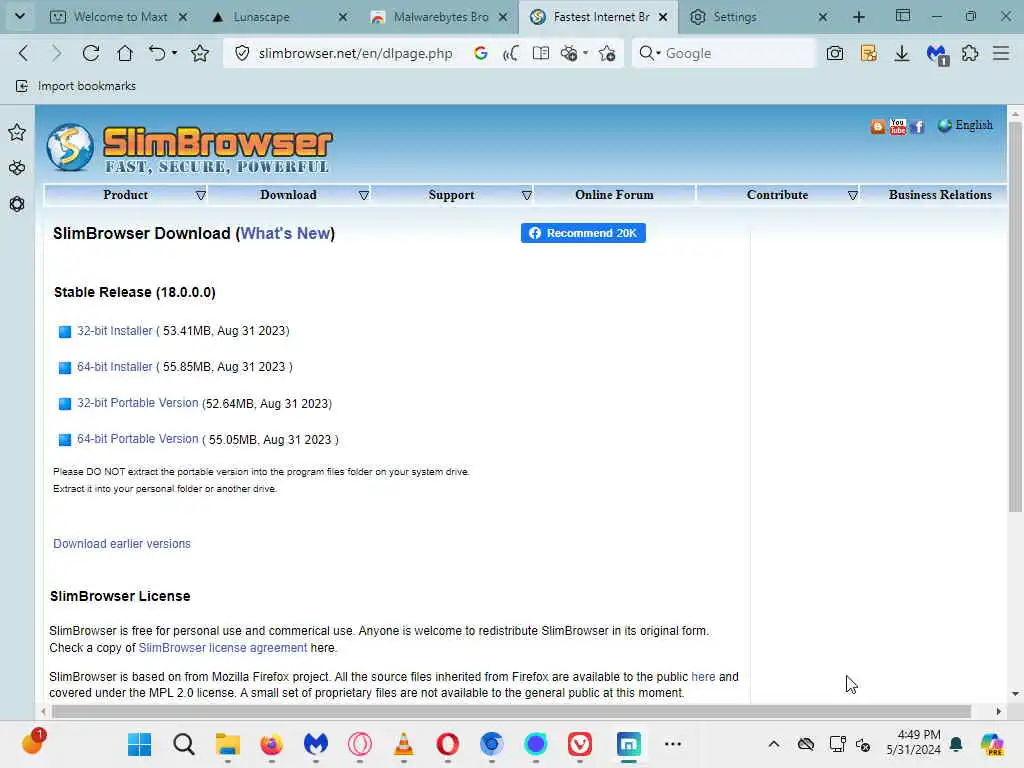Open Business Relations page
Viewport: 1024px width, 768px height.
(940, 195)
